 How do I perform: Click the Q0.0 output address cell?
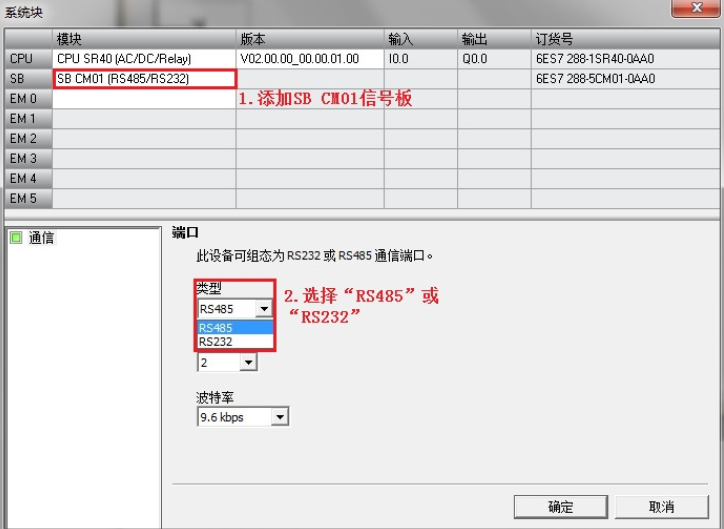coord(494,59)
